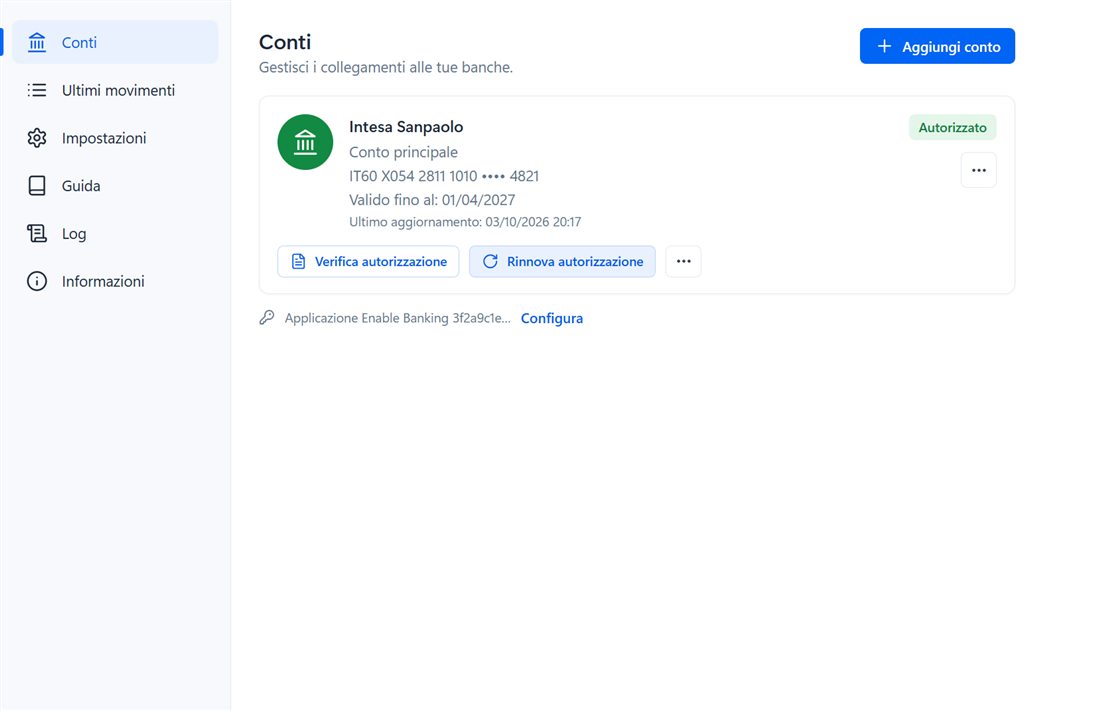The height and width of the screenshot is (711, 1100).
Task: Click the Aggiungi conto button
Action: tap(937, 46)
